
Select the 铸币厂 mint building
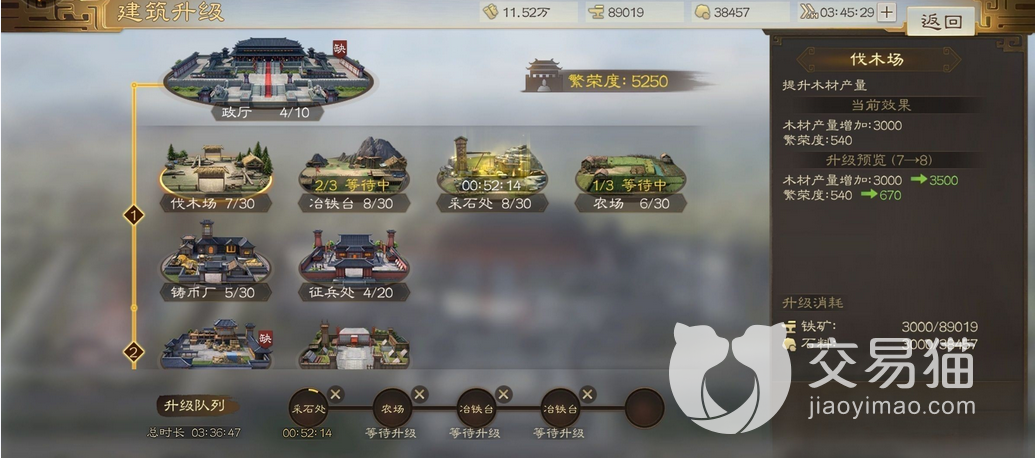tap(216, 261)
